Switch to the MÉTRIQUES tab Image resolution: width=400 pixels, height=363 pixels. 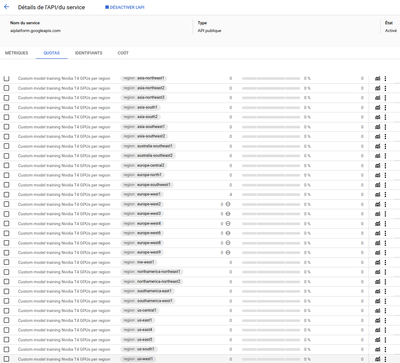(17, 53)
